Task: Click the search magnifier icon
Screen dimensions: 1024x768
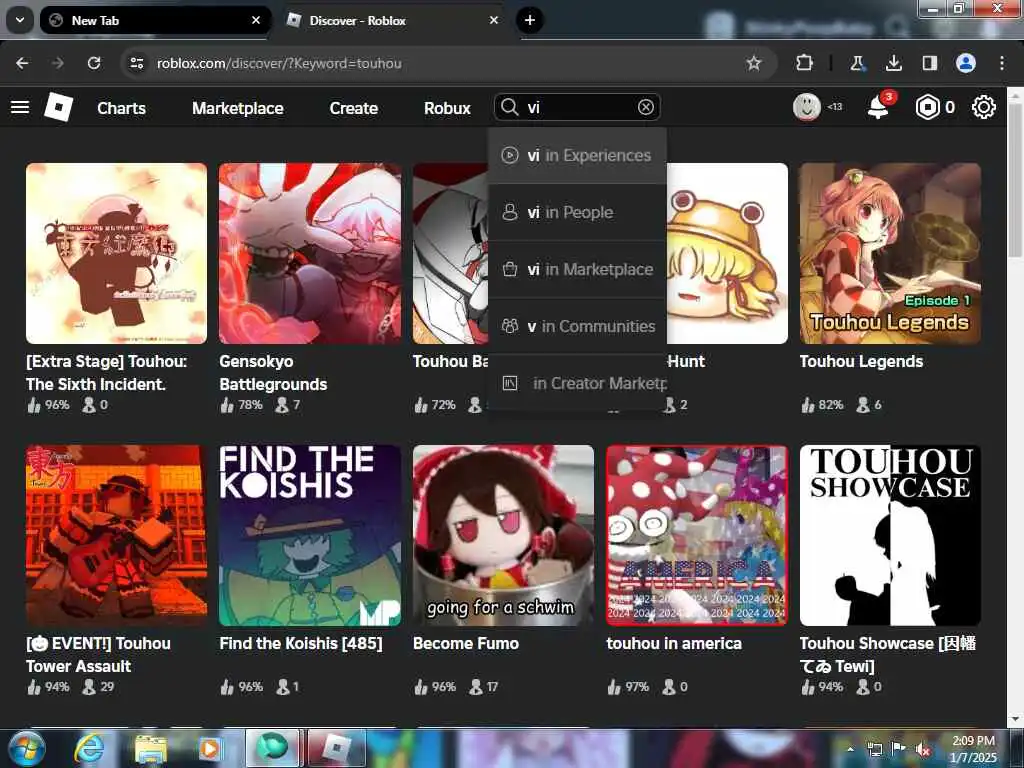Action: tap(509, 107)
